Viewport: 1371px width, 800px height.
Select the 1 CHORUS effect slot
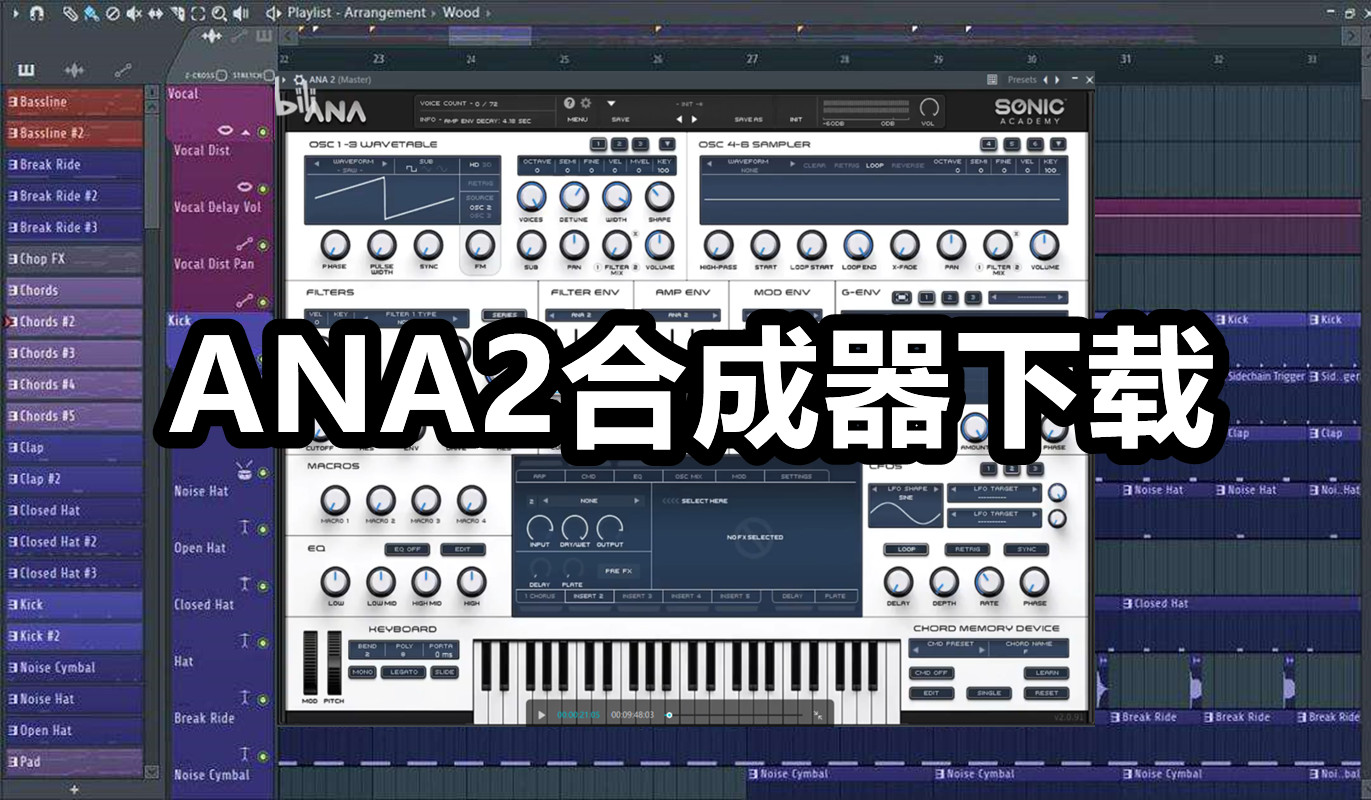pos(540,596)
